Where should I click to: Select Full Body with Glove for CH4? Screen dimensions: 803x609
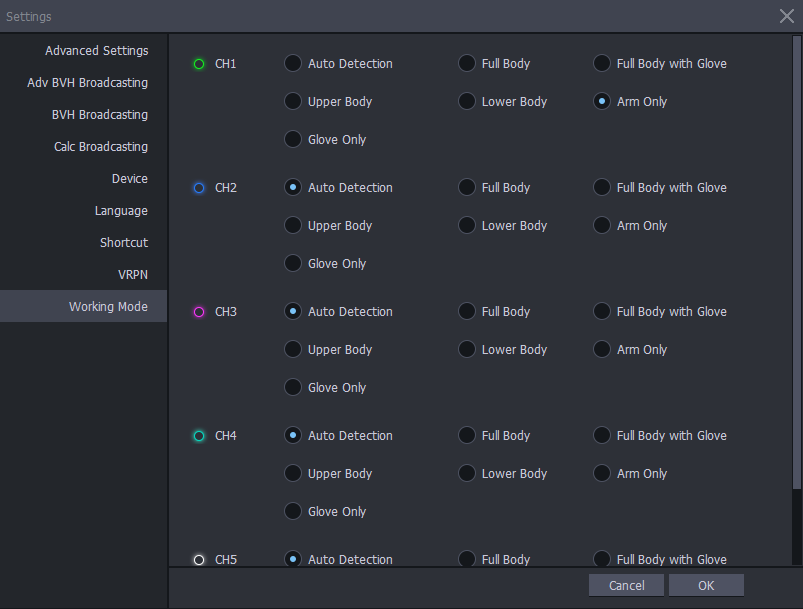[601, 435]
